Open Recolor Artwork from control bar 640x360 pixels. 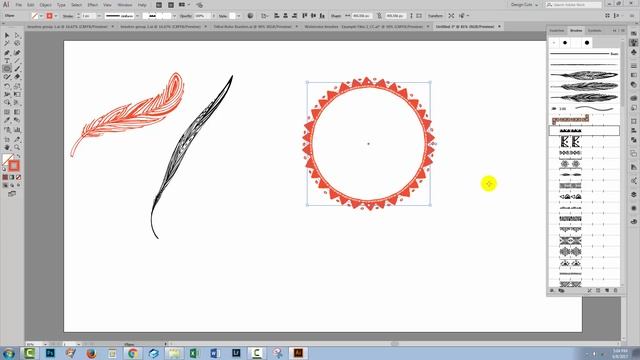click(x=250, y=16)
